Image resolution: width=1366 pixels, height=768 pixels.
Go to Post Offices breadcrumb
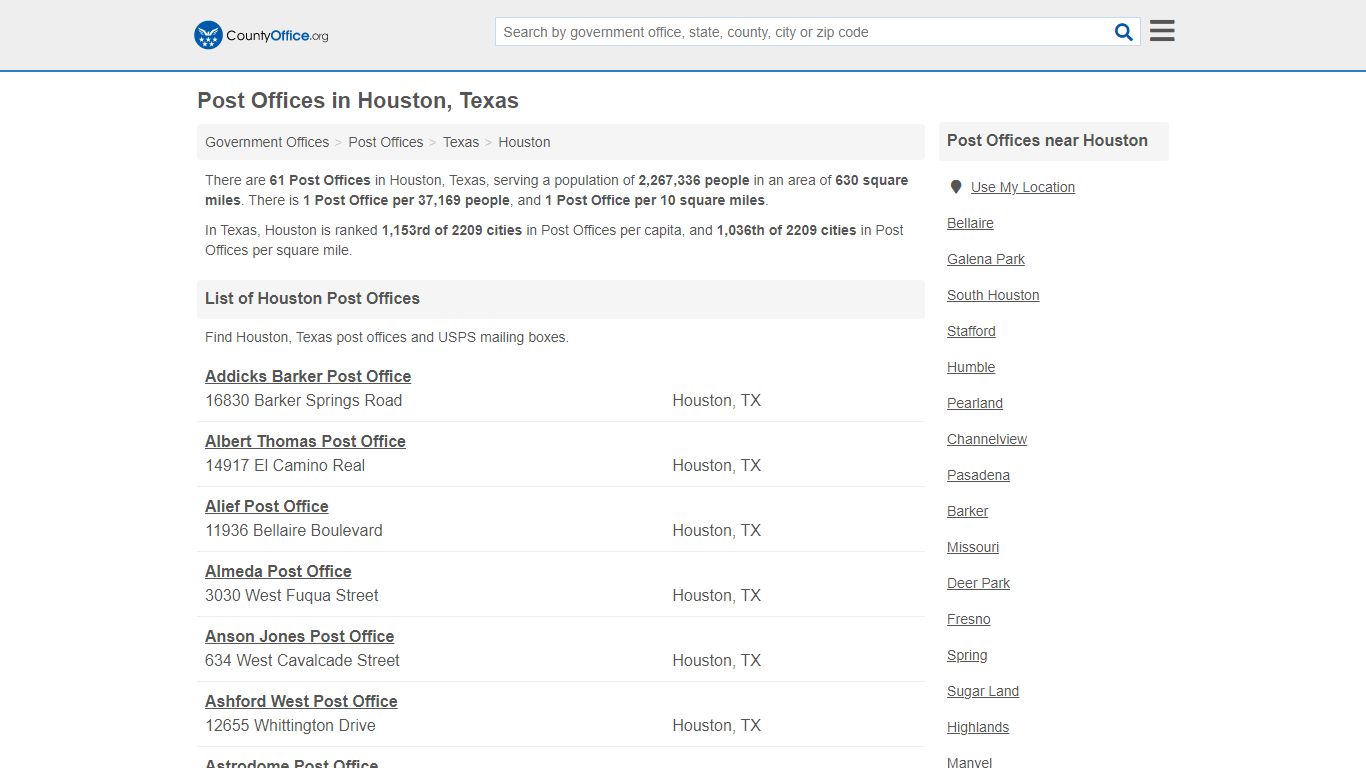386,142
